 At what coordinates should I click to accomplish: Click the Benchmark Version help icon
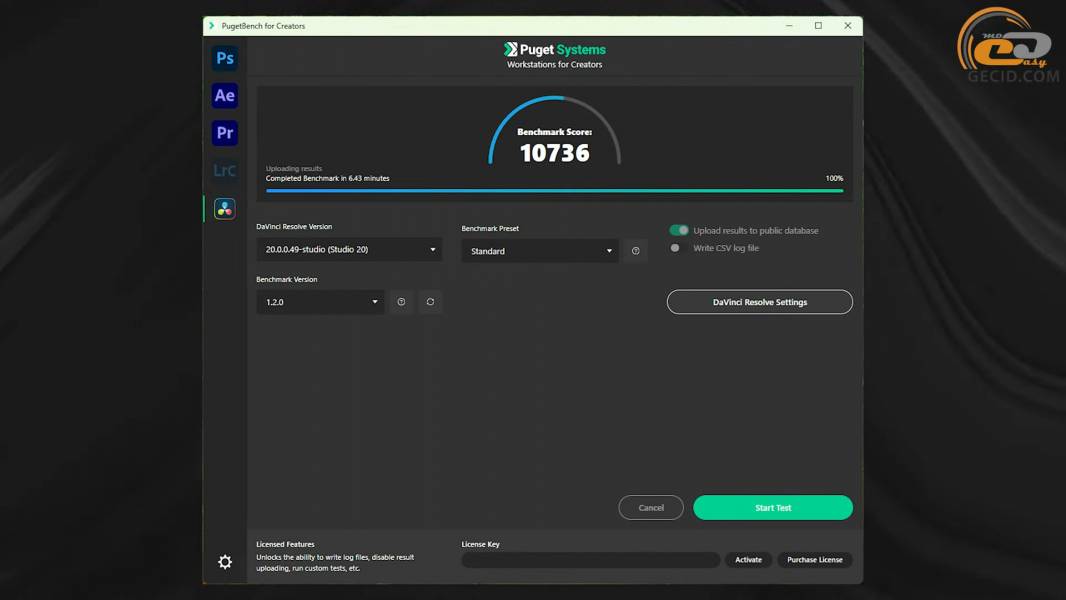pos(401,302)
